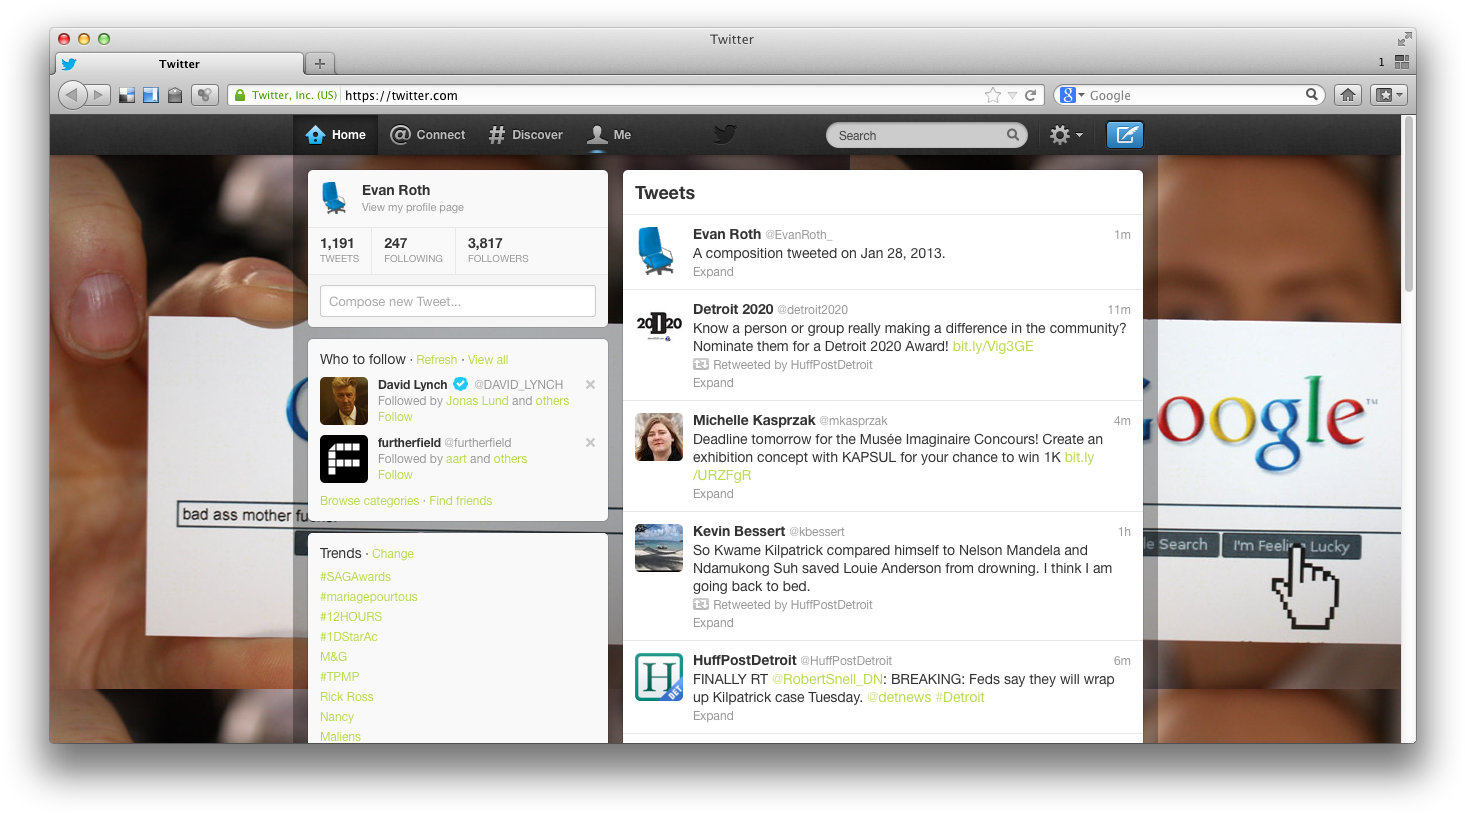Click the browser back arrow button

click(x=72, y=95)
